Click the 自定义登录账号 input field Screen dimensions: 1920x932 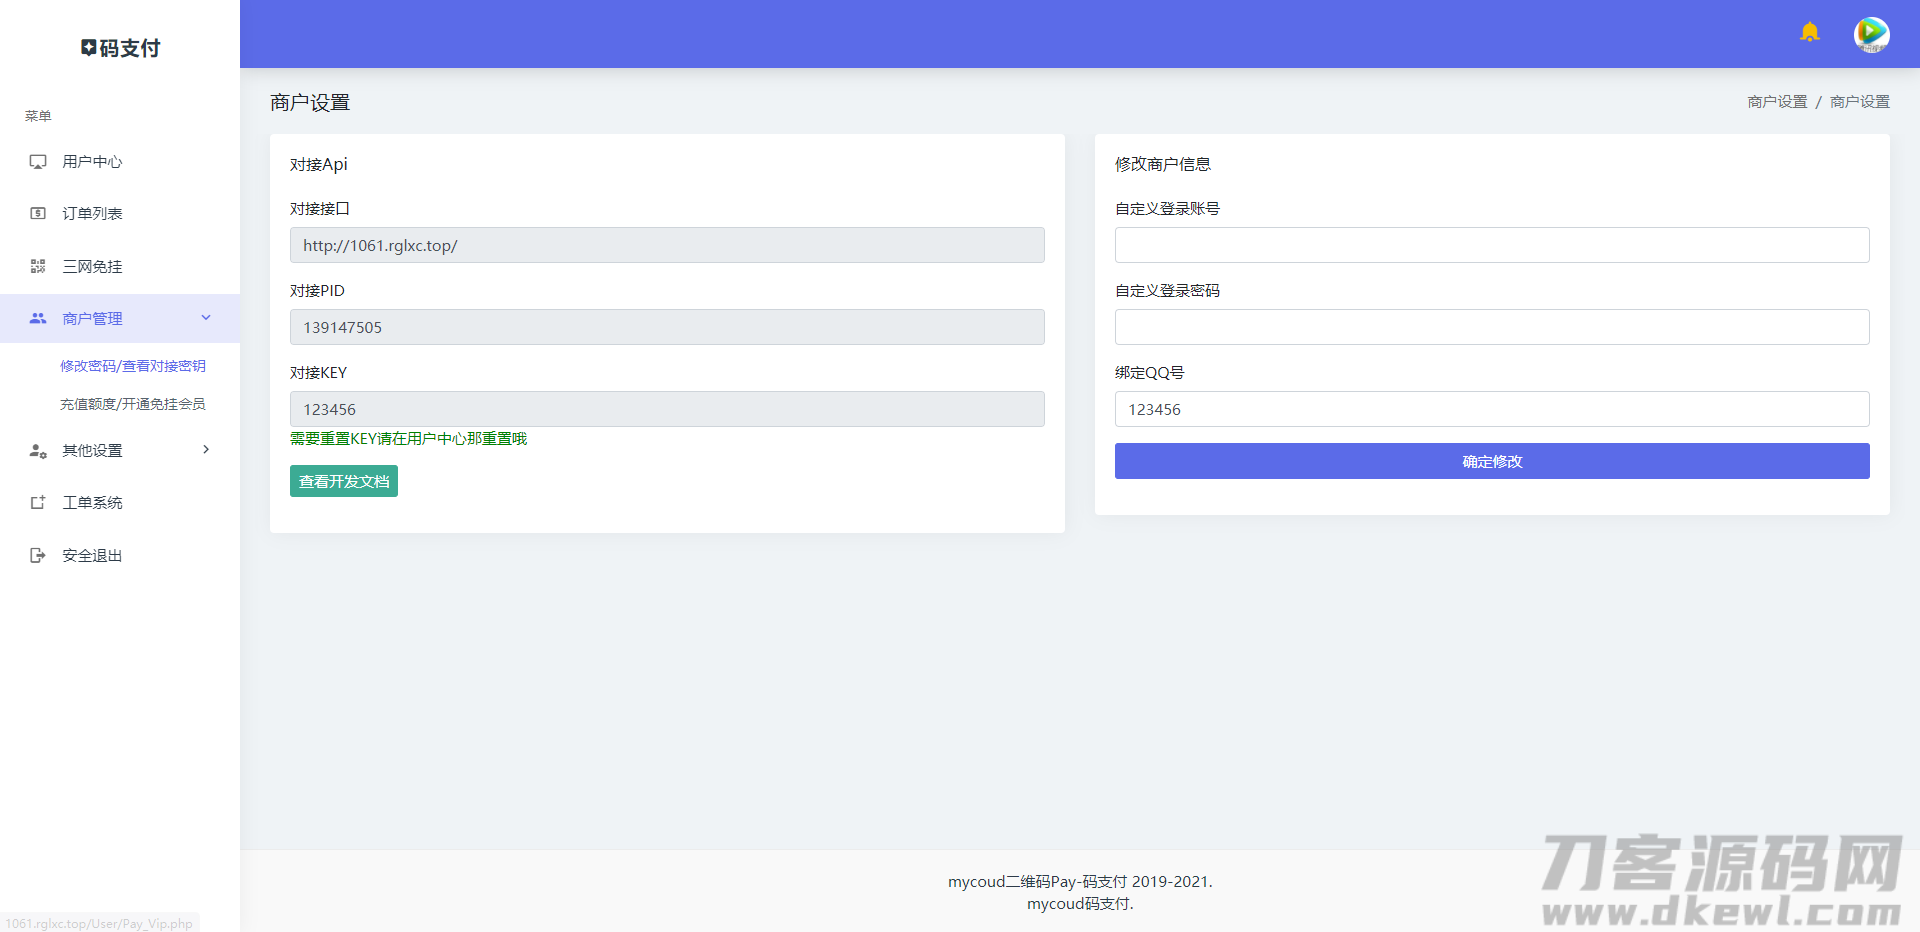pos(1491,245)
